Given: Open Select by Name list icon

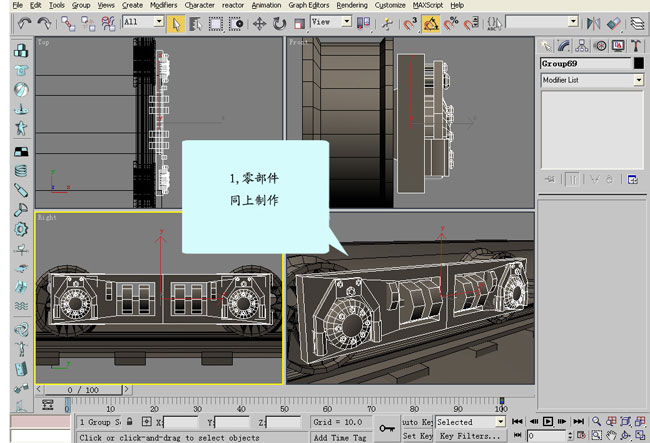Looking at the screenshot, I should [x=195, y=24].
